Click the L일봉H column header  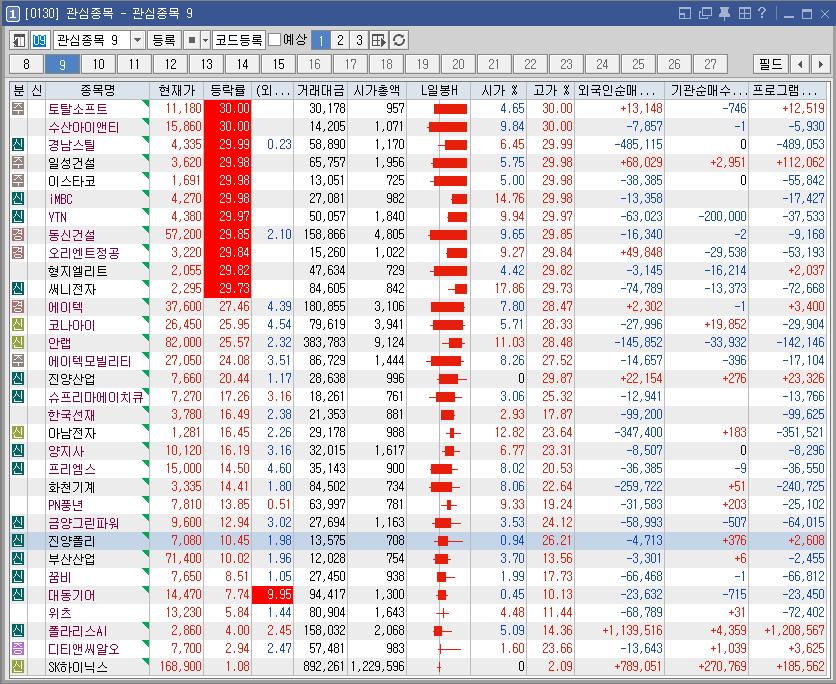438,90
